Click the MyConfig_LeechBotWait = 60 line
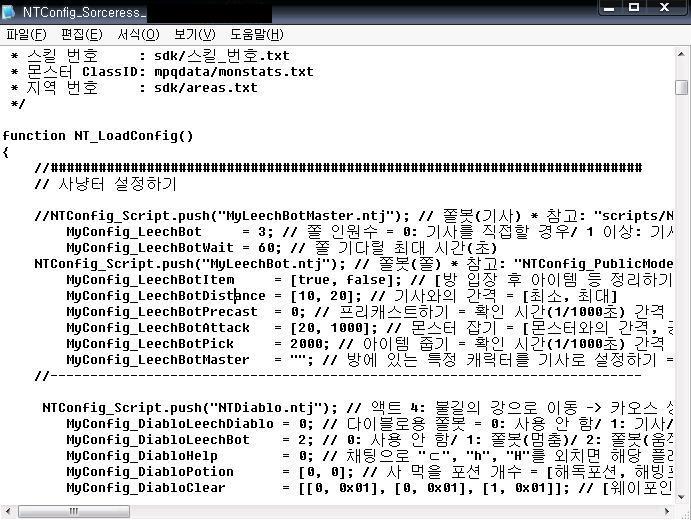The height and width of the screenshot is (520, 691). coord(282,248)
